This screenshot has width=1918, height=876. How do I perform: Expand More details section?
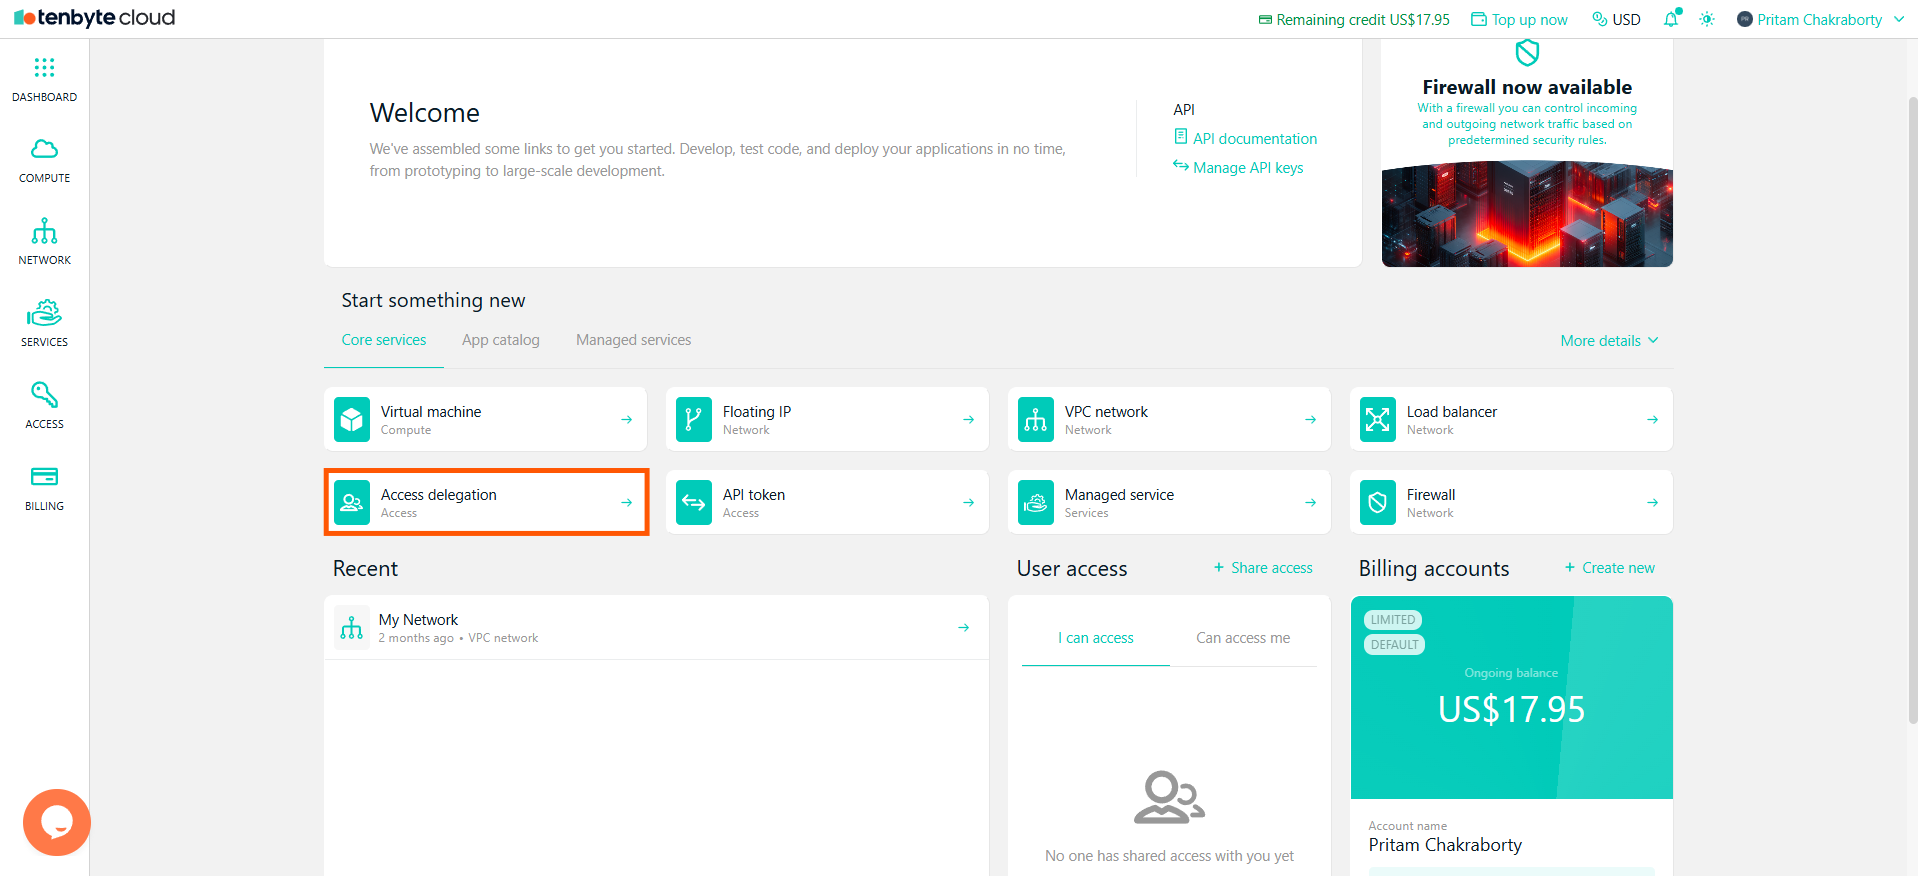click(1609, 341)
